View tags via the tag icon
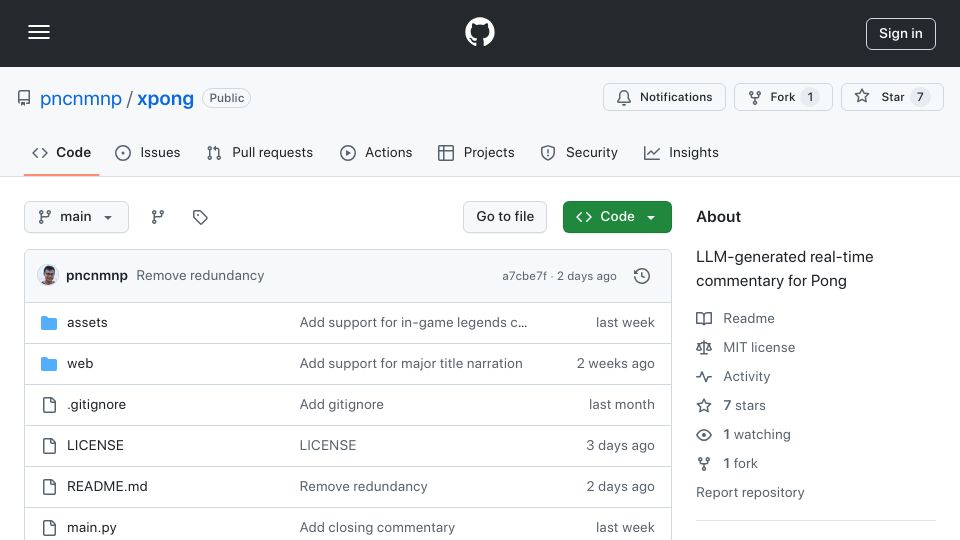The width and height of the screenshot is (960, 540). pyautogui.click(x=200, y=217)
